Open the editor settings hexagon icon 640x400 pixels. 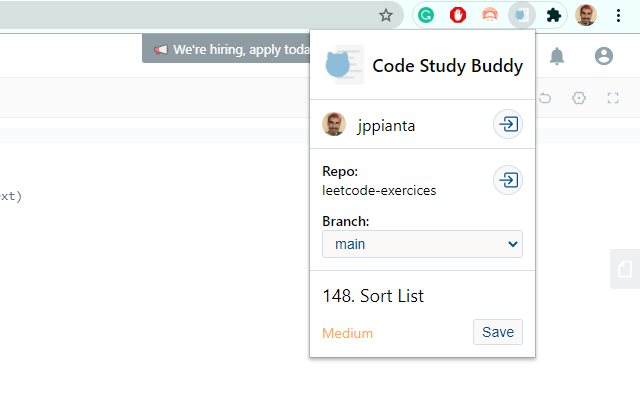pyautogui.click(x=579, y=98)
